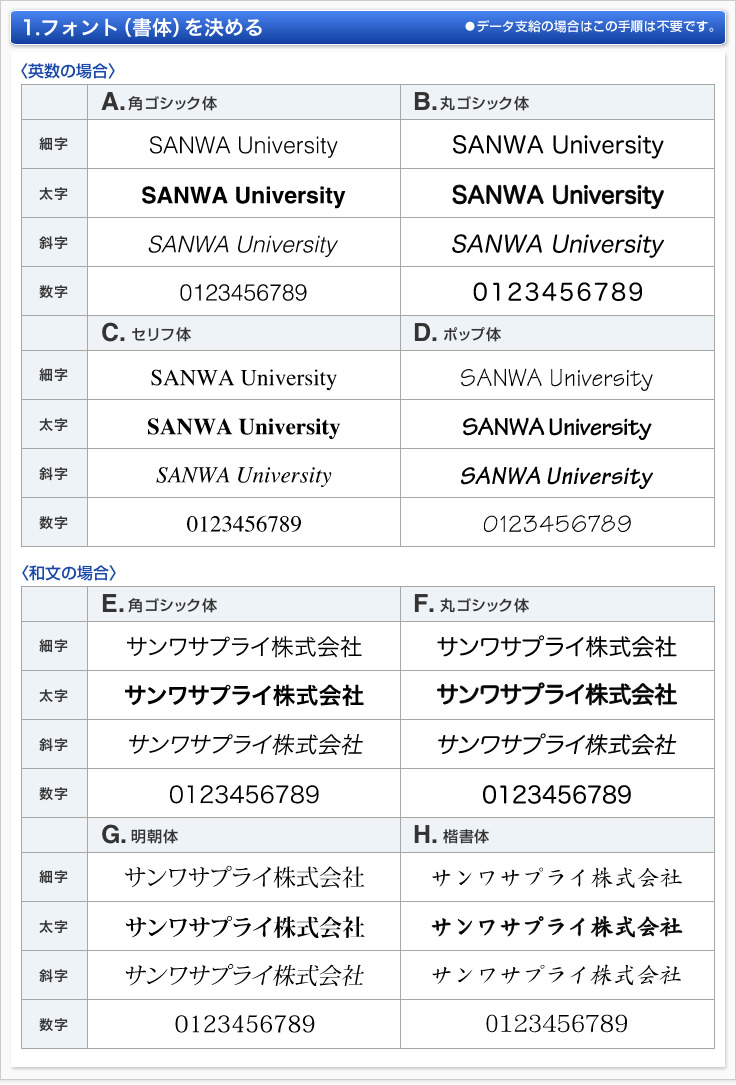736x1085 pixels.
Task: Choose the italic サンワサプライ株式会社 sample under E
Action: [245, 744]
